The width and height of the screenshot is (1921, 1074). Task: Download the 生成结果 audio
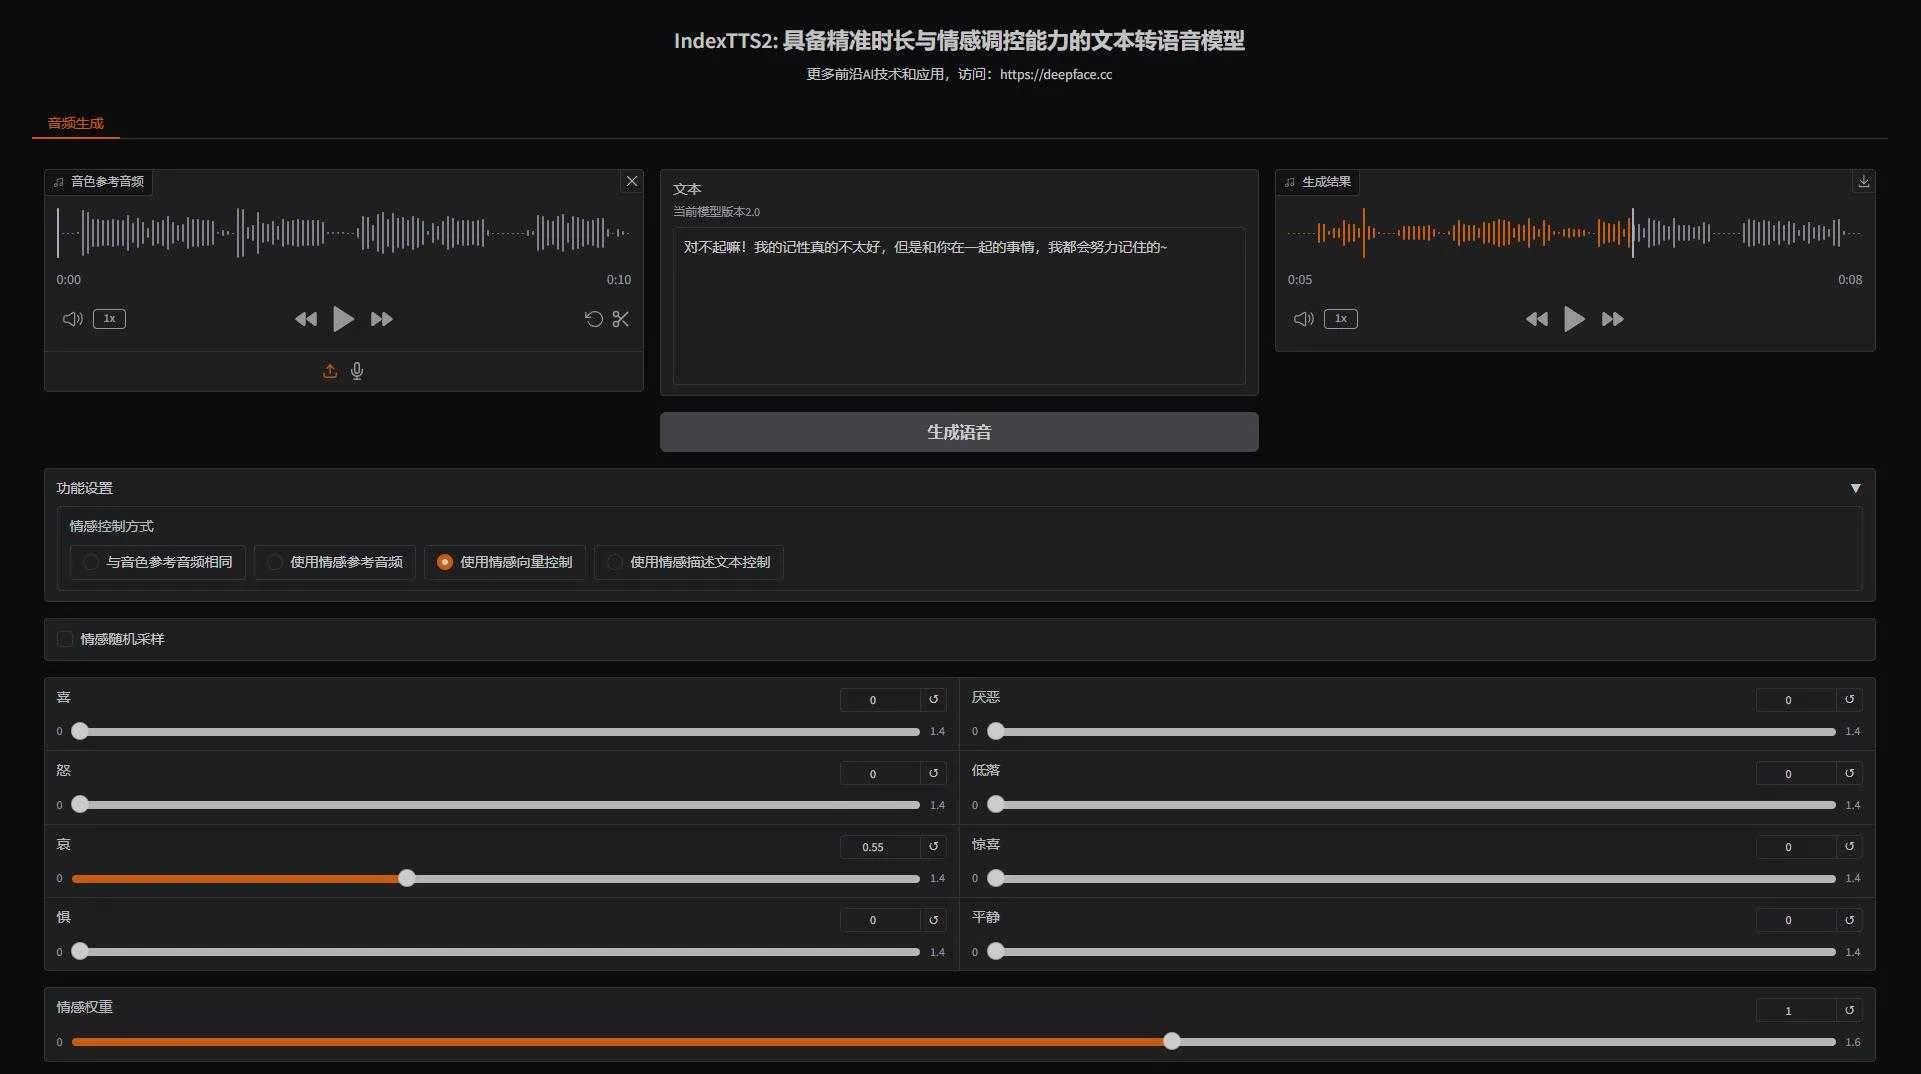coord(1863,181)
